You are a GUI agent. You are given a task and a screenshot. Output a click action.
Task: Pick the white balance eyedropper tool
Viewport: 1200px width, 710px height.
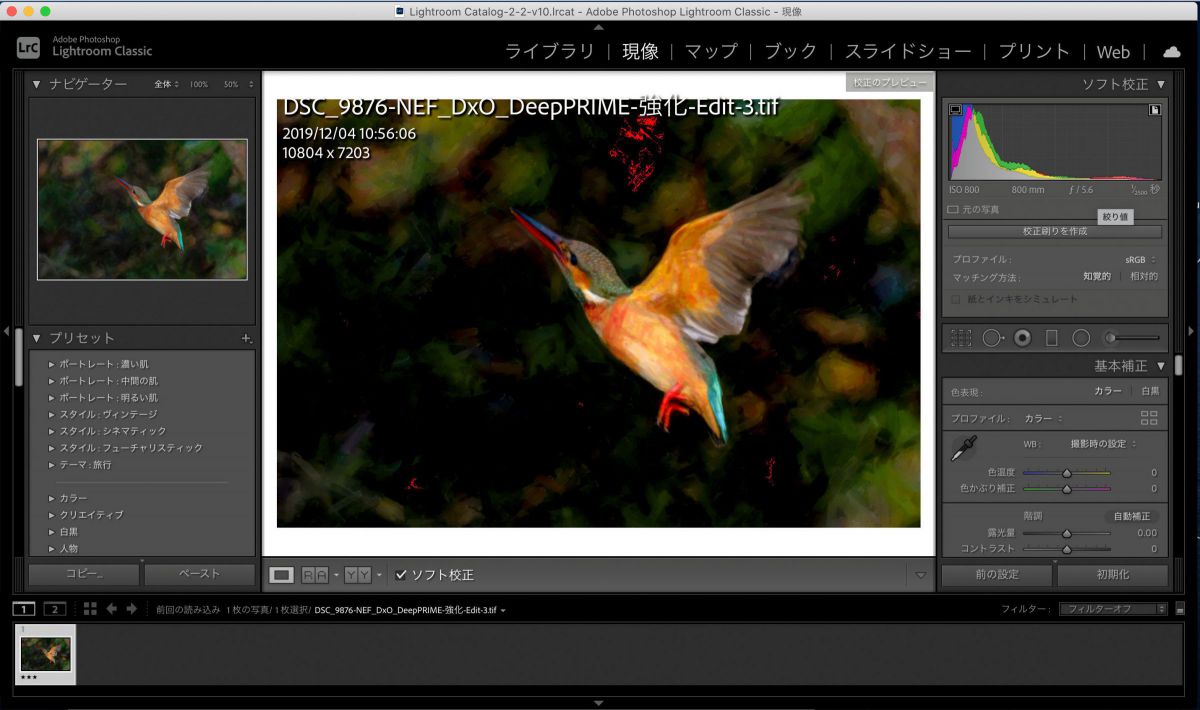tap(963, 448)
